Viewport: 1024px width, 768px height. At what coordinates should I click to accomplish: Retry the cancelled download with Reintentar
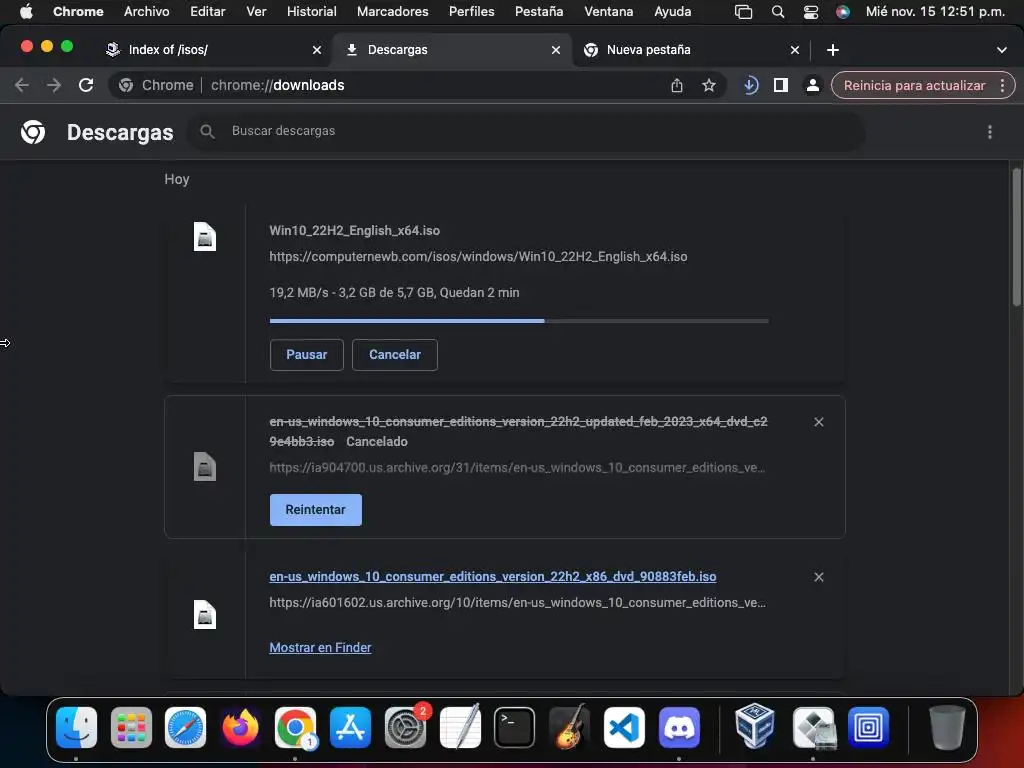point(315,509)
